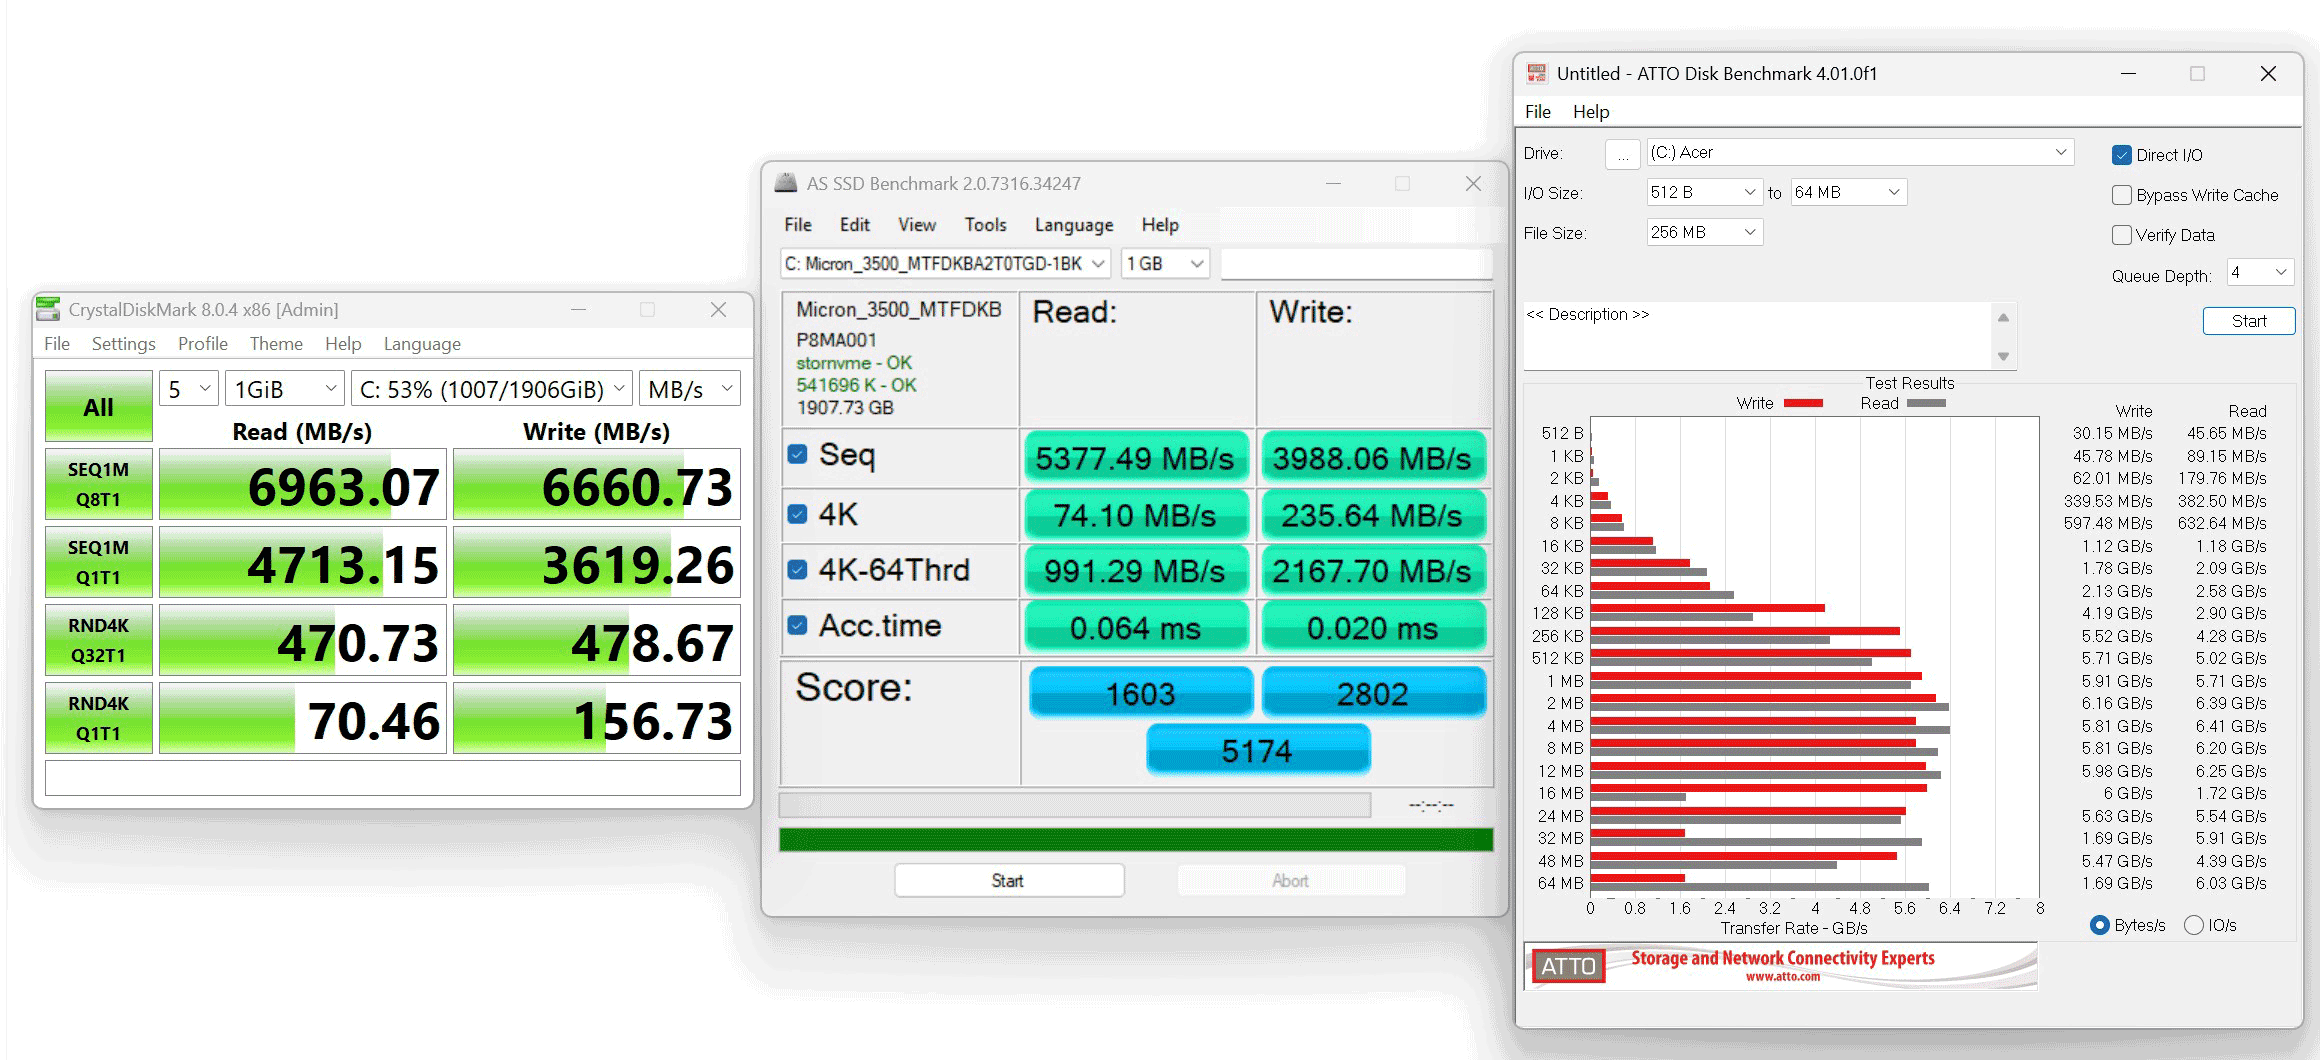2320x1060 pixels.
Task: Click the total score 5174 in AS SSD
Action: point(1257,750)
